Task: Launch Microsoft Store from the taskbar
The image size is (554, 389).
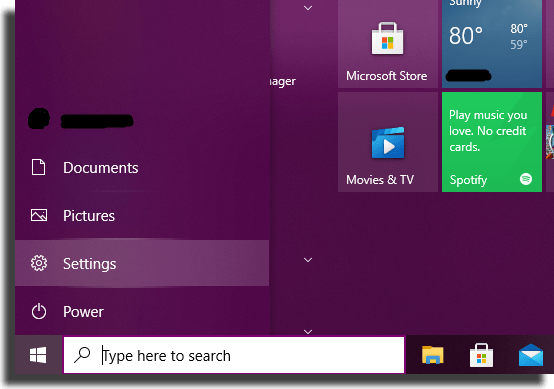Action: click(481, 355)
